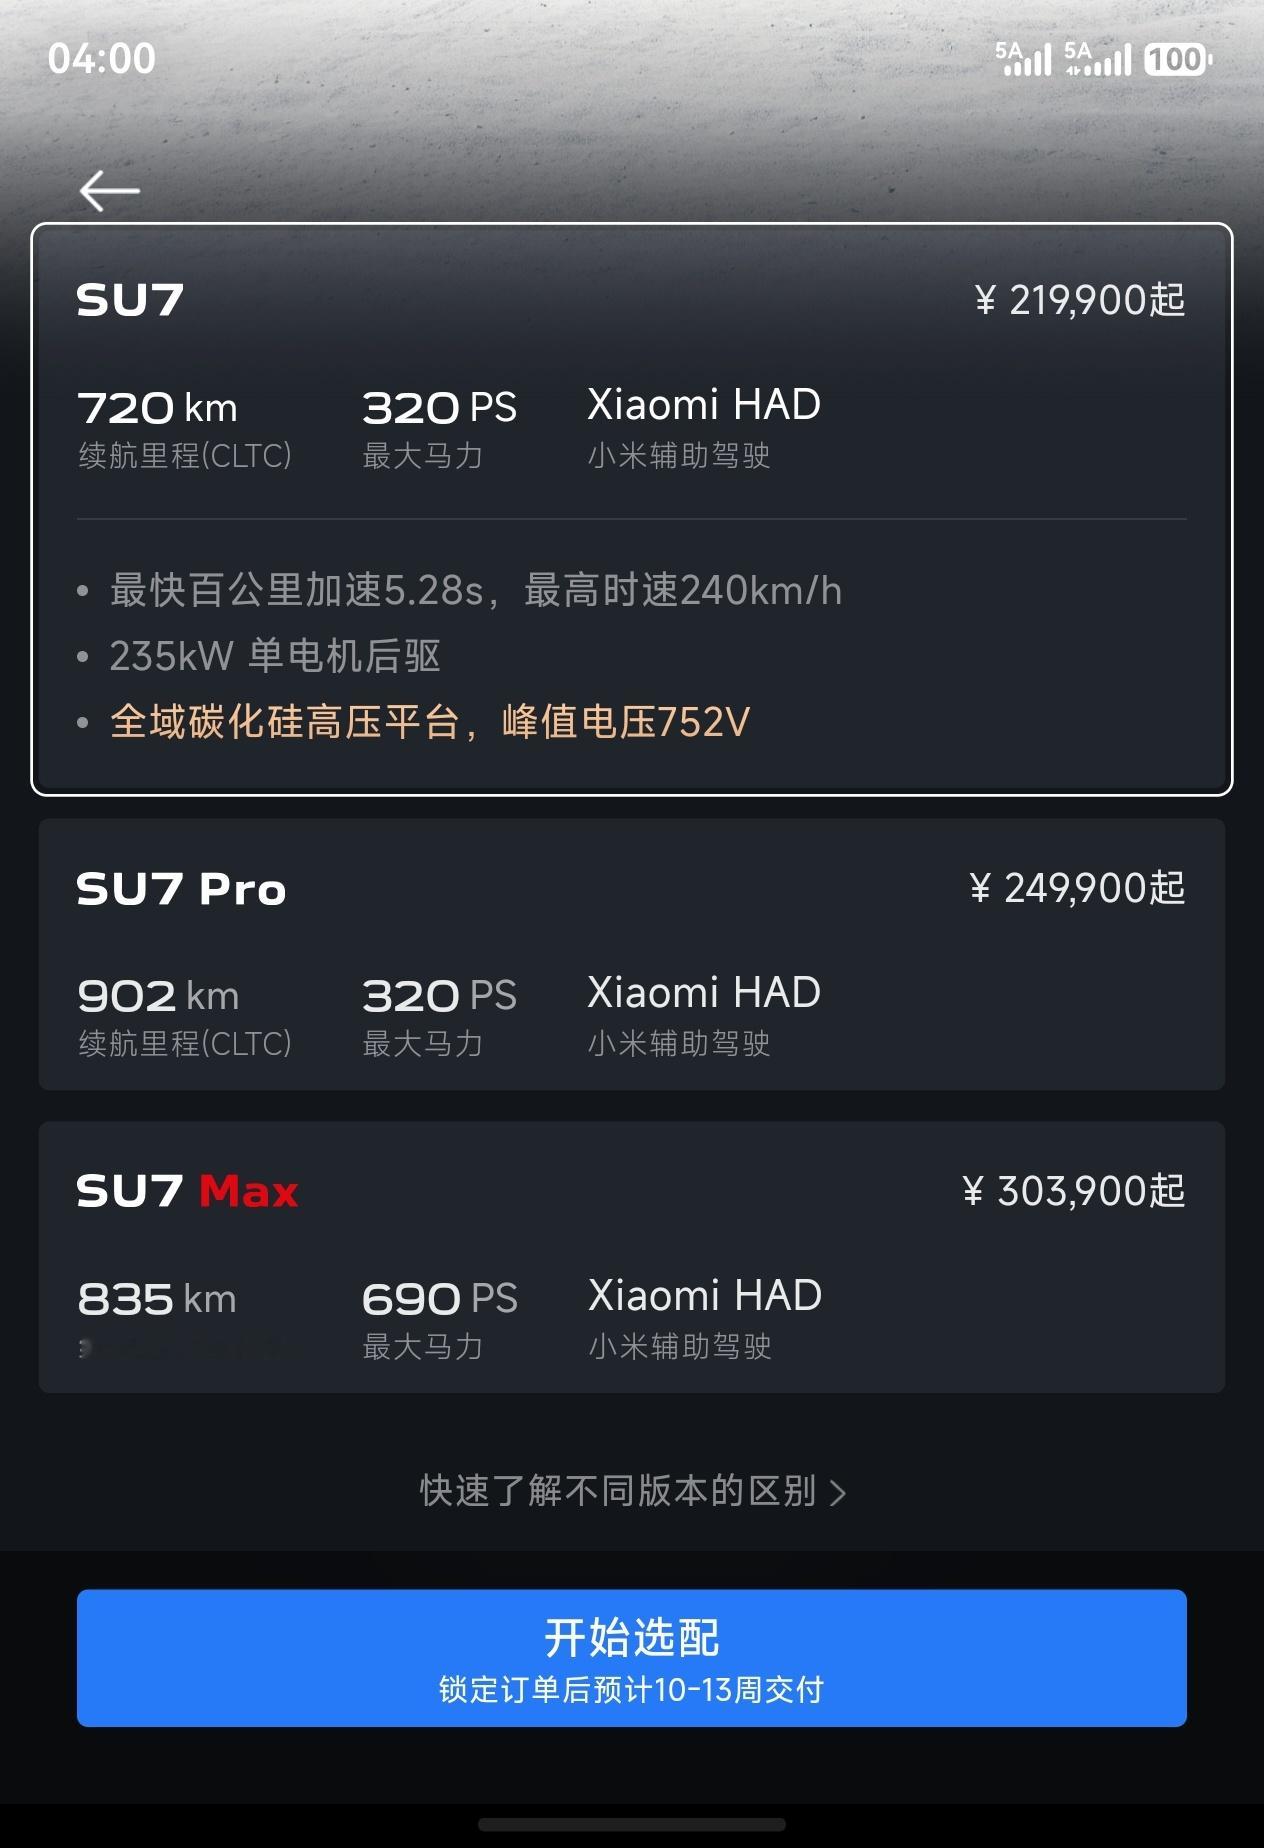Tap the 902 km range on SU7 Pro
This screenshot has width=1264, height=1848.
[158, 996]
